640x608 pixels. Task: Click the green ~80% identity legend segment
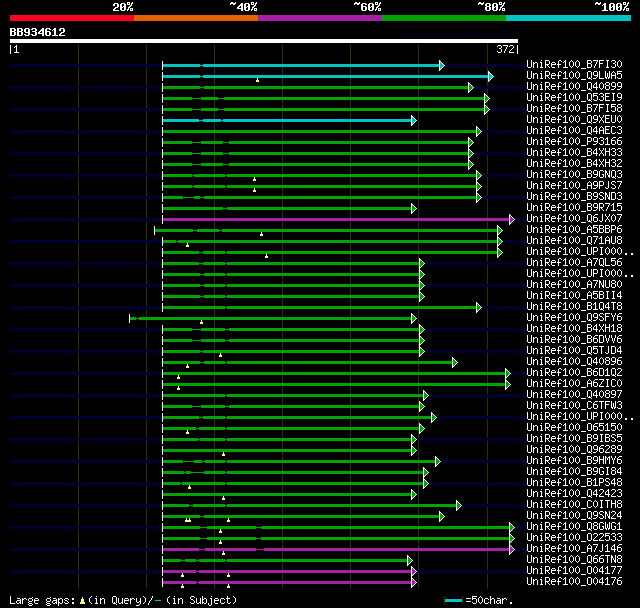pos(444,18)
